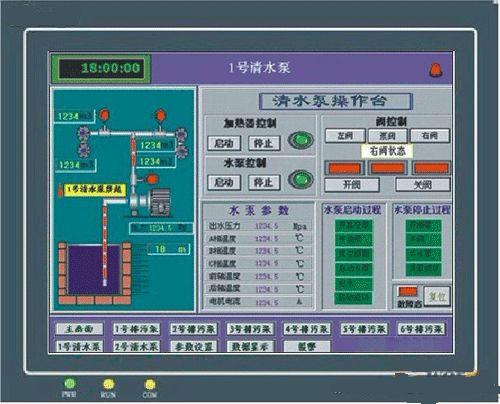The height and width of the screenshot is (404, 500).
Task: Click the PWR status LED
Action: coord(69,383)
